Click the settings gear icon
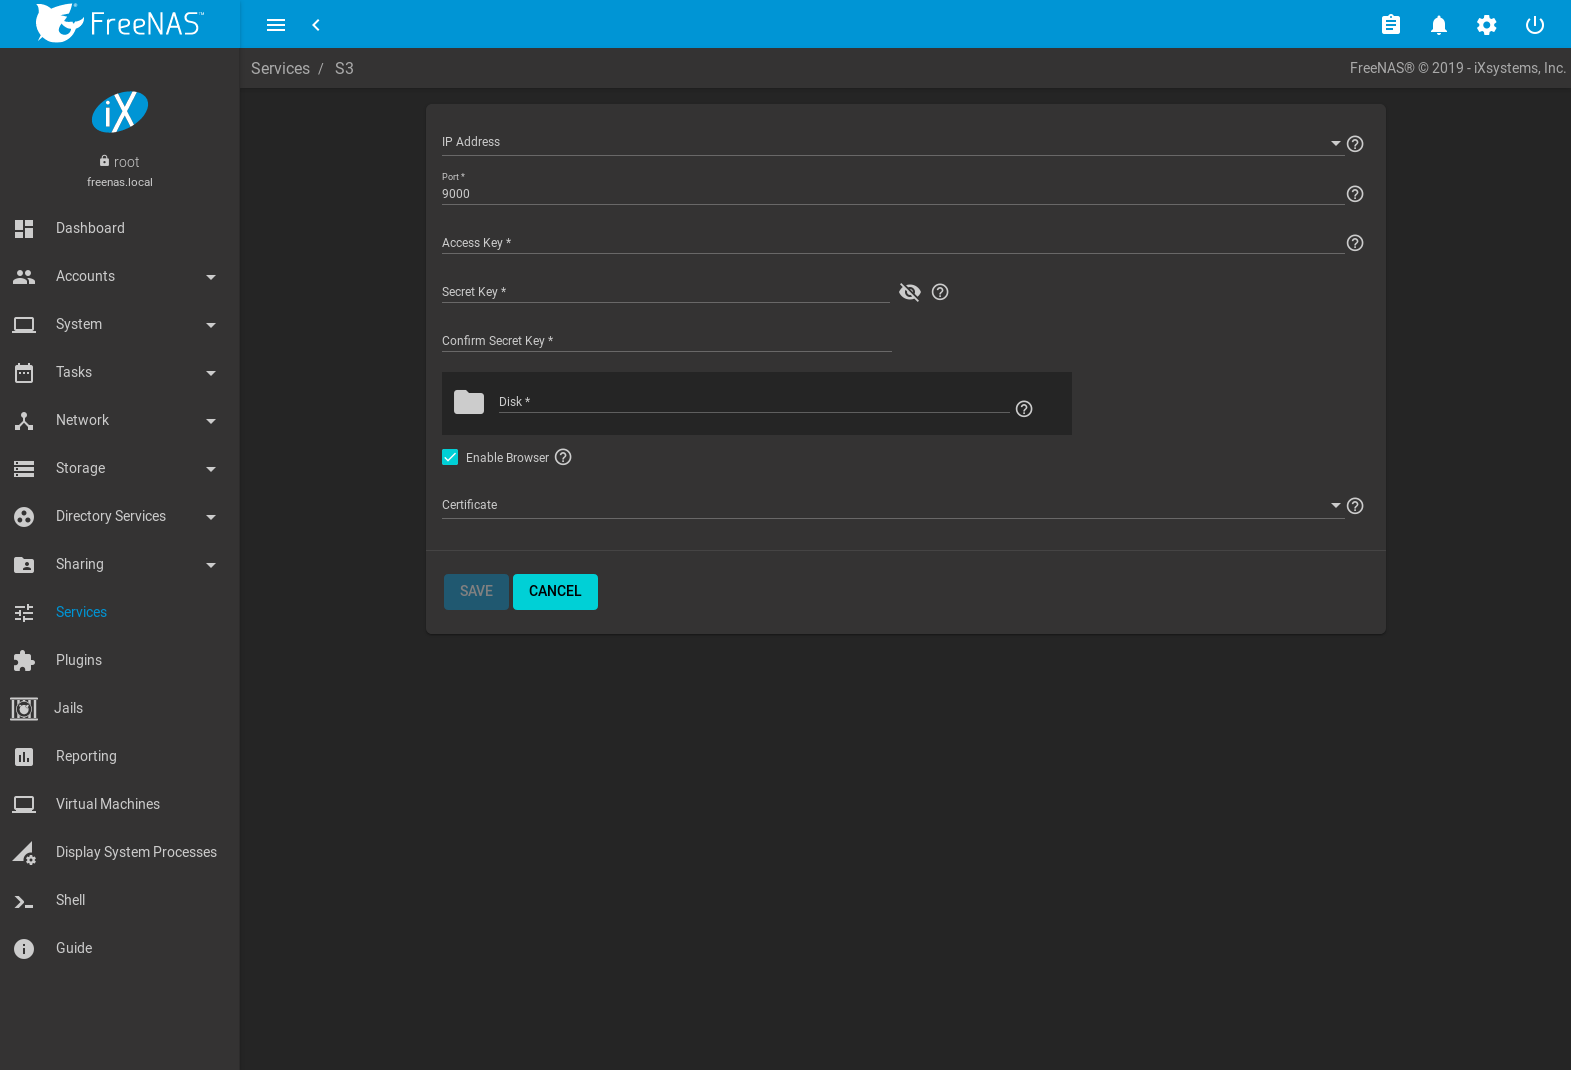This screenshot has width=1571, height=1070. point(1486,25)
